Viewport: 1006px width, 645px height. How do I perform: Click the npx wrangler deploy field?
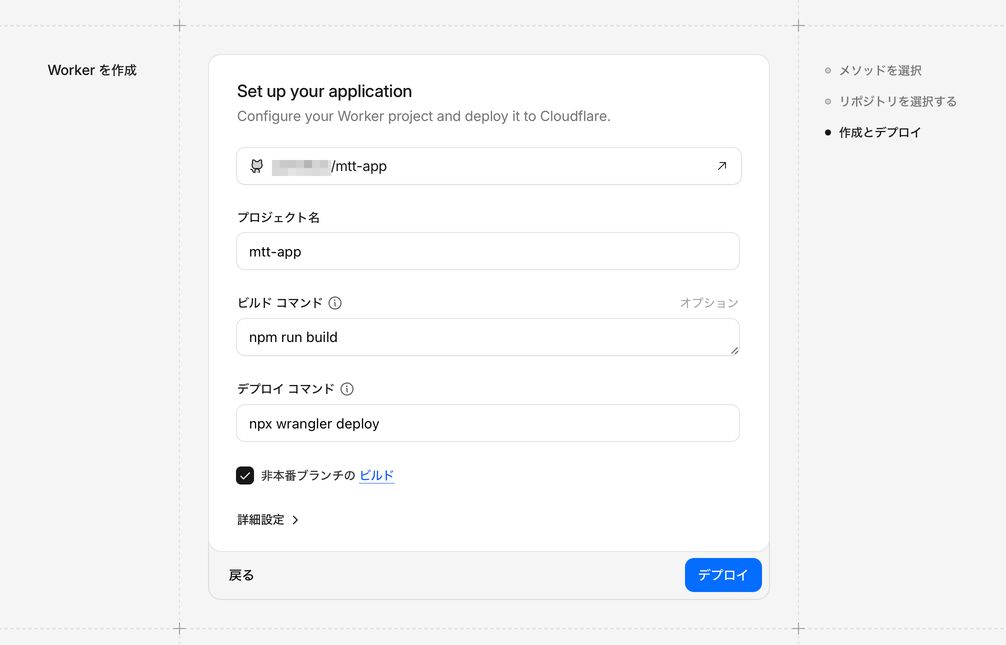click(x=488, y=423)
